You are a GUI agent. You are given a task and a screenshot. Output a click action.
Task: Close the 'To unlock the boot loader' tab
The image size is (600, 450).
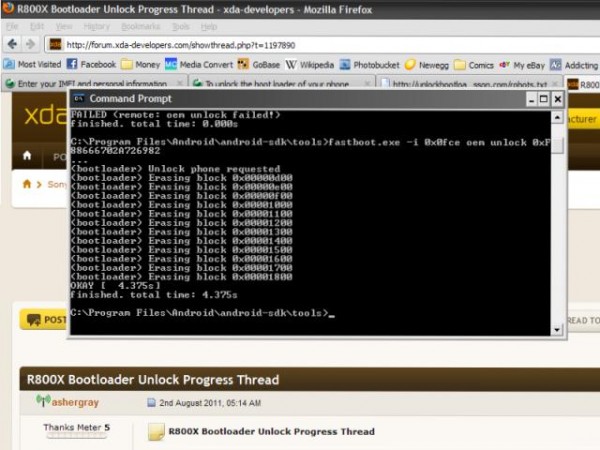(367, 83)
